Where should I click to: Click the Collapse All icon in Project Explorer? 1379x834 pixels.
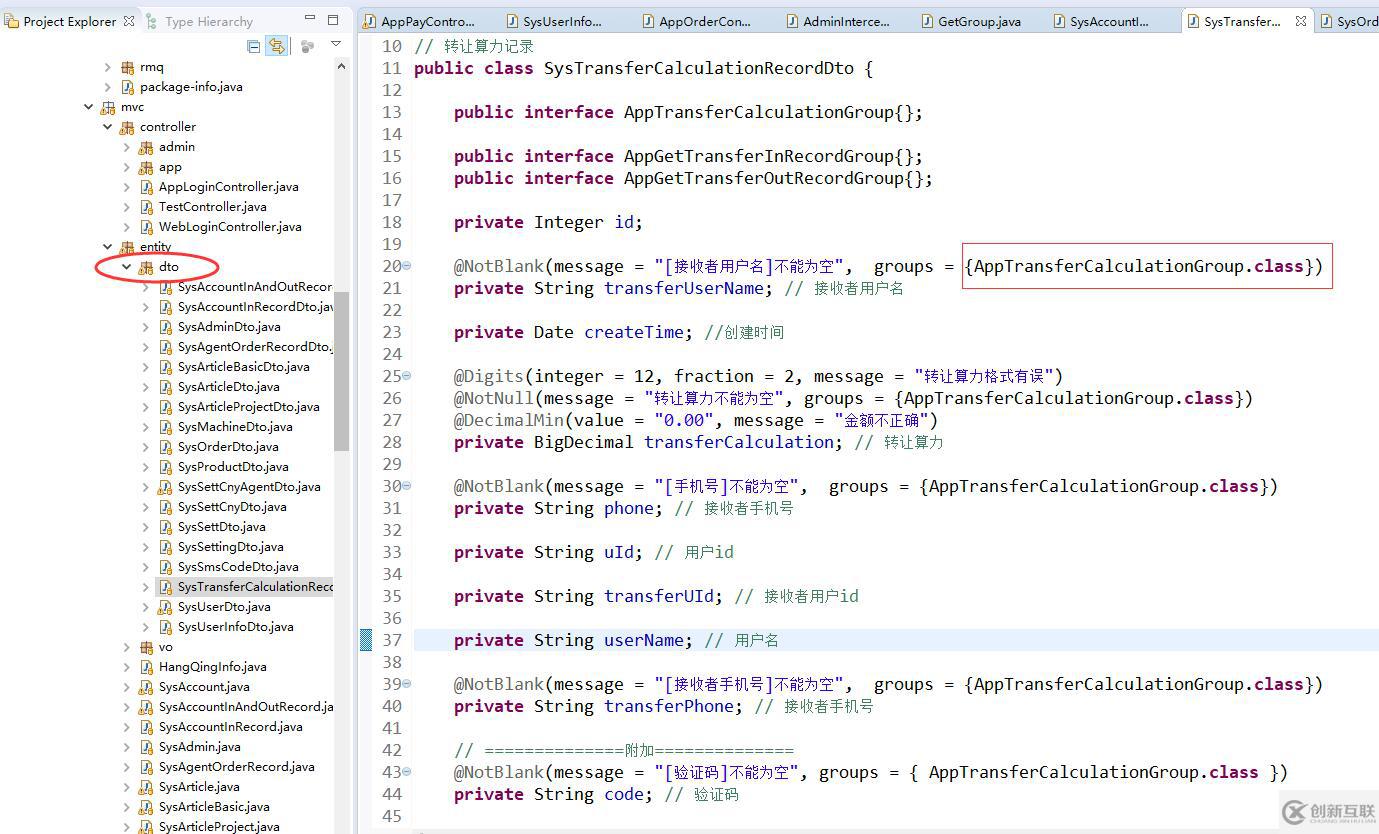254,46
